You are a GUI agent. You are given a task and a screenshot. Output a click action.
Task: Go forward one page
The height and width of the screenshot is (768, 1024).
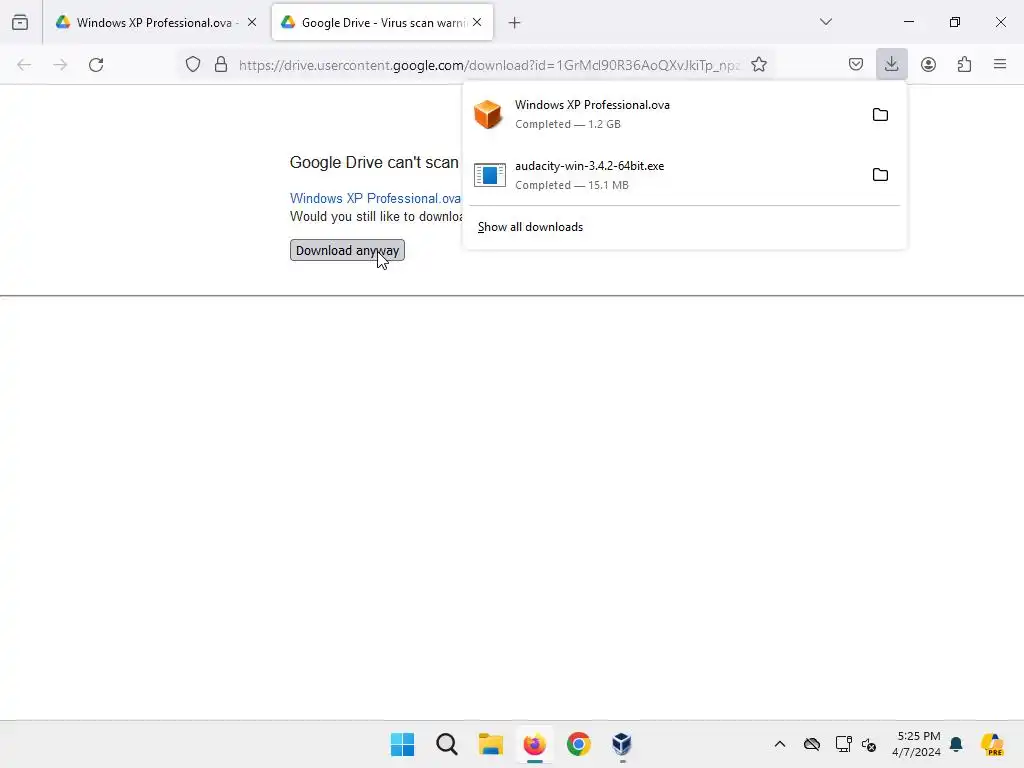[60, 65]
